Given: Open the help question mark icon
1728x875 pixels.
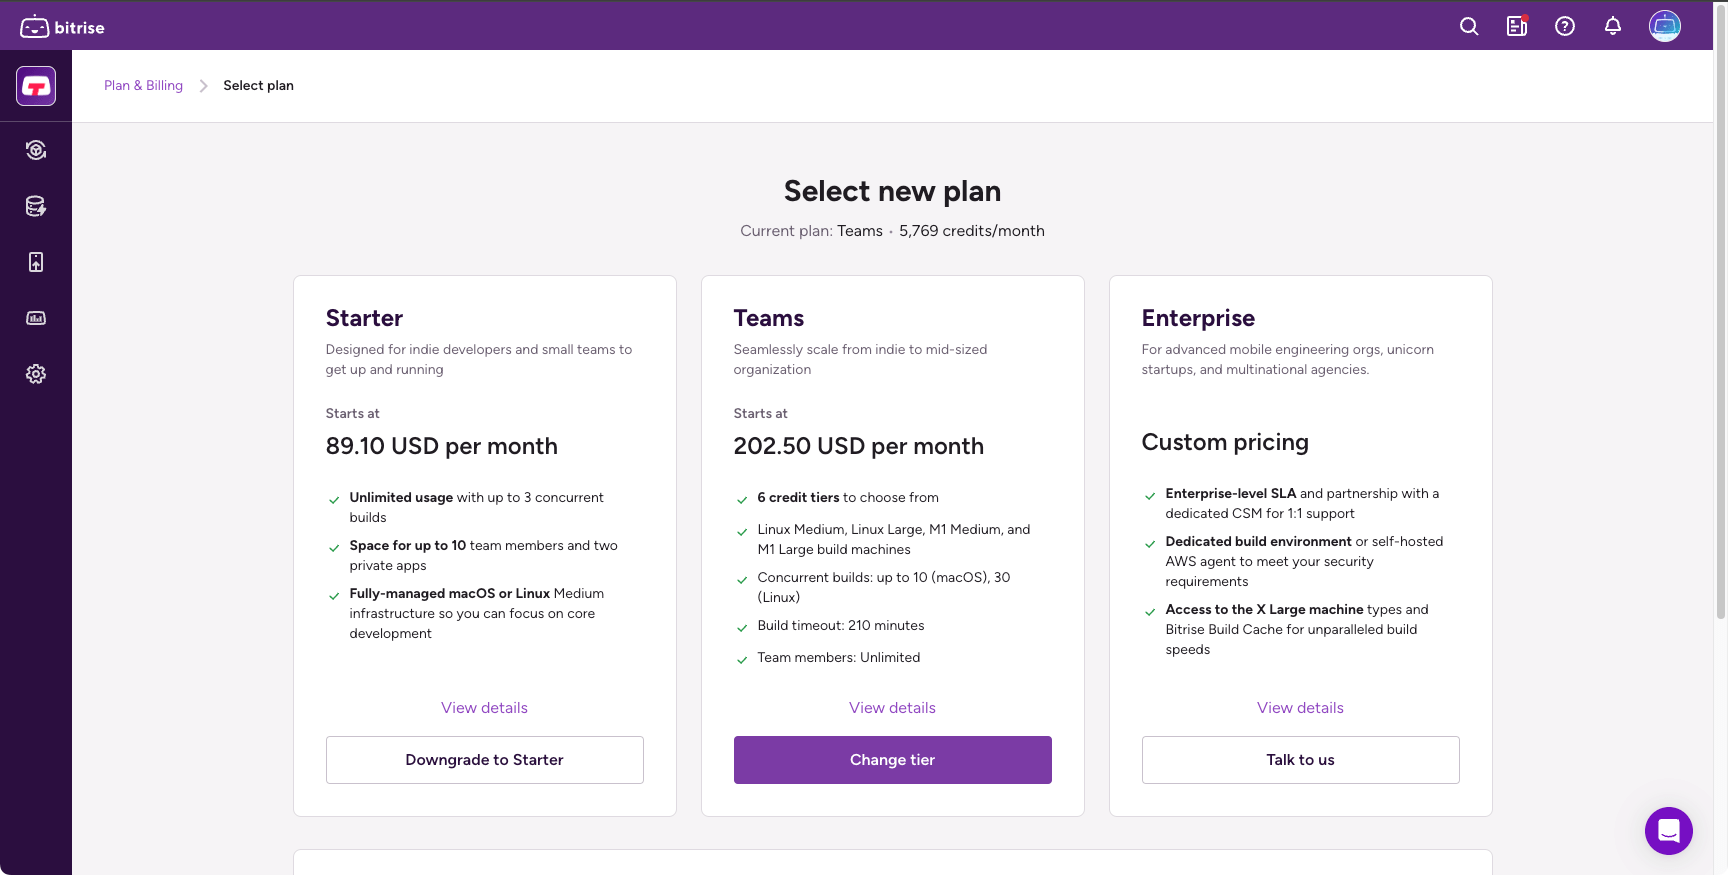Looking at the screenshot, I should pos(1564,26).
